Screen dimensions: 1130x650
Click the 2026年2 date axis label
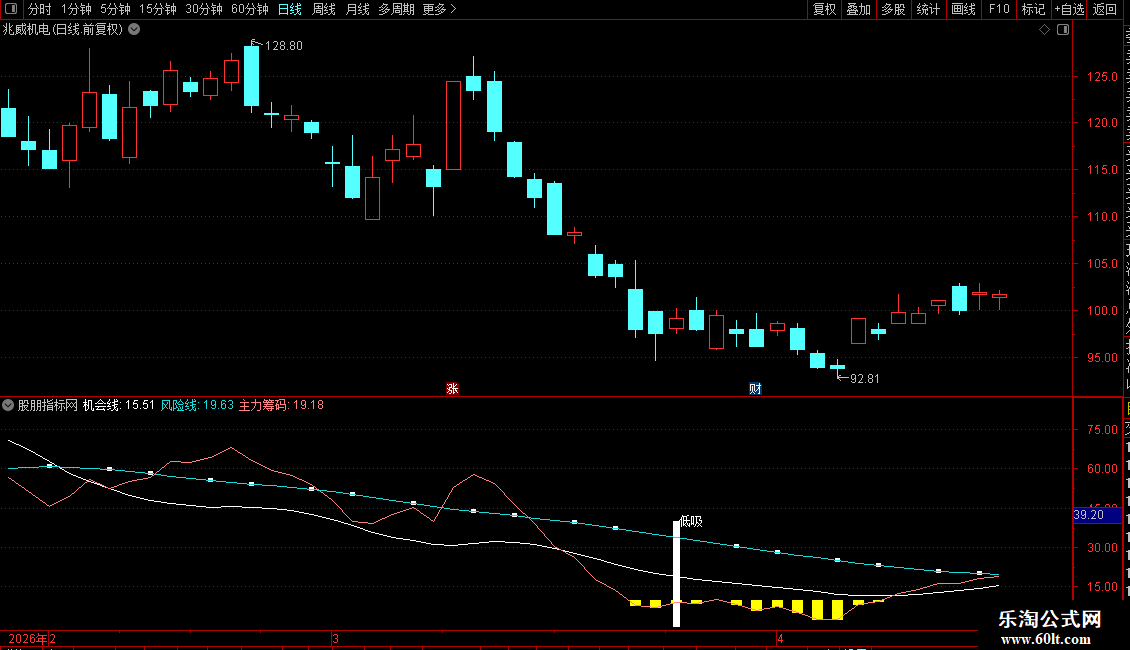pos(32,638)
